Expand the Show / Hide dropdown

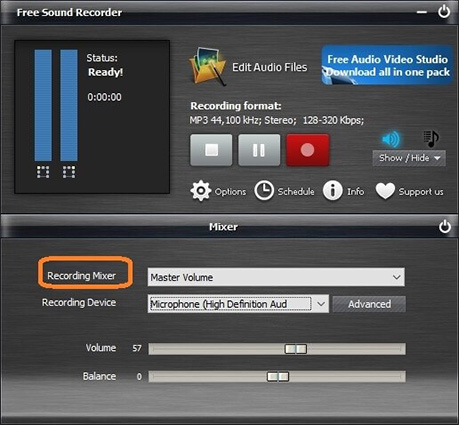tap(409, 158)
